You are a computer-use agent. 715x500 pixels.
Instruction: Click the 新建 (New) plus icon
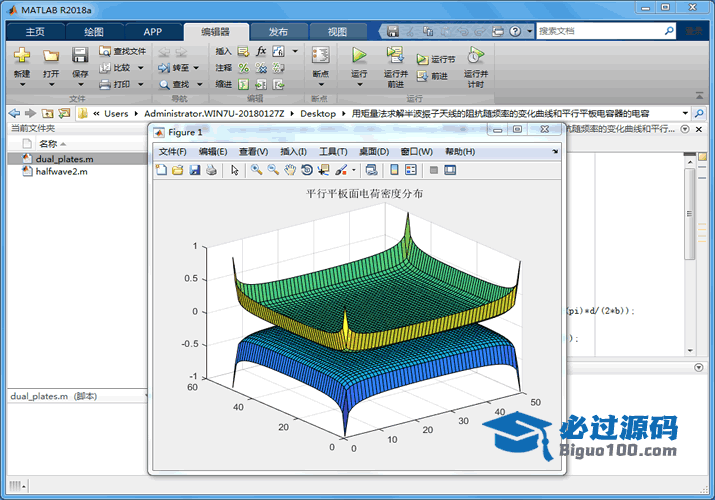click(21, 55)
